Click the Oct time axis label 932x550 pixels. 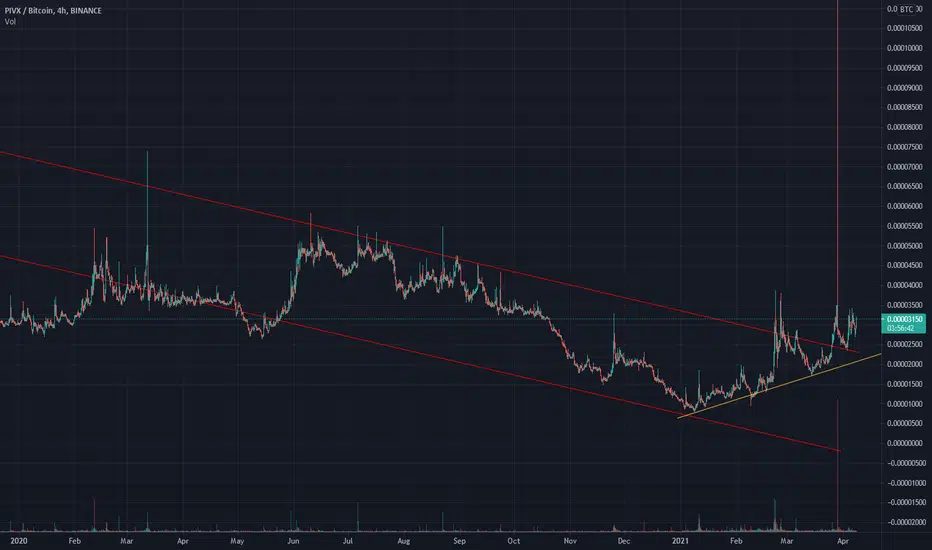(514, 541)
